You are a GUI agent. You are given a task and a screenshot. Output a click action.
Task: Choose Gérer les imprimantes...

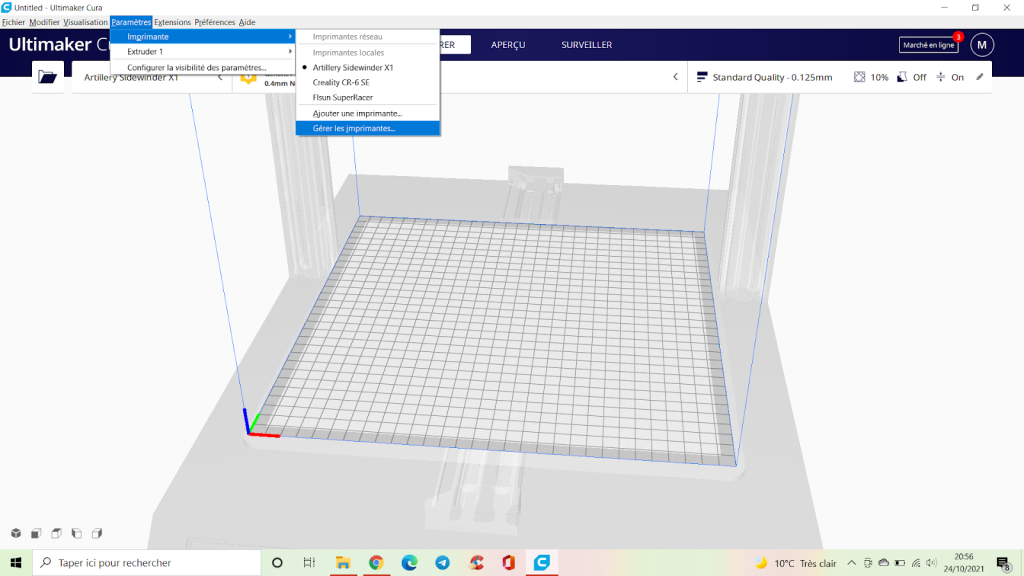pos(367,128)
